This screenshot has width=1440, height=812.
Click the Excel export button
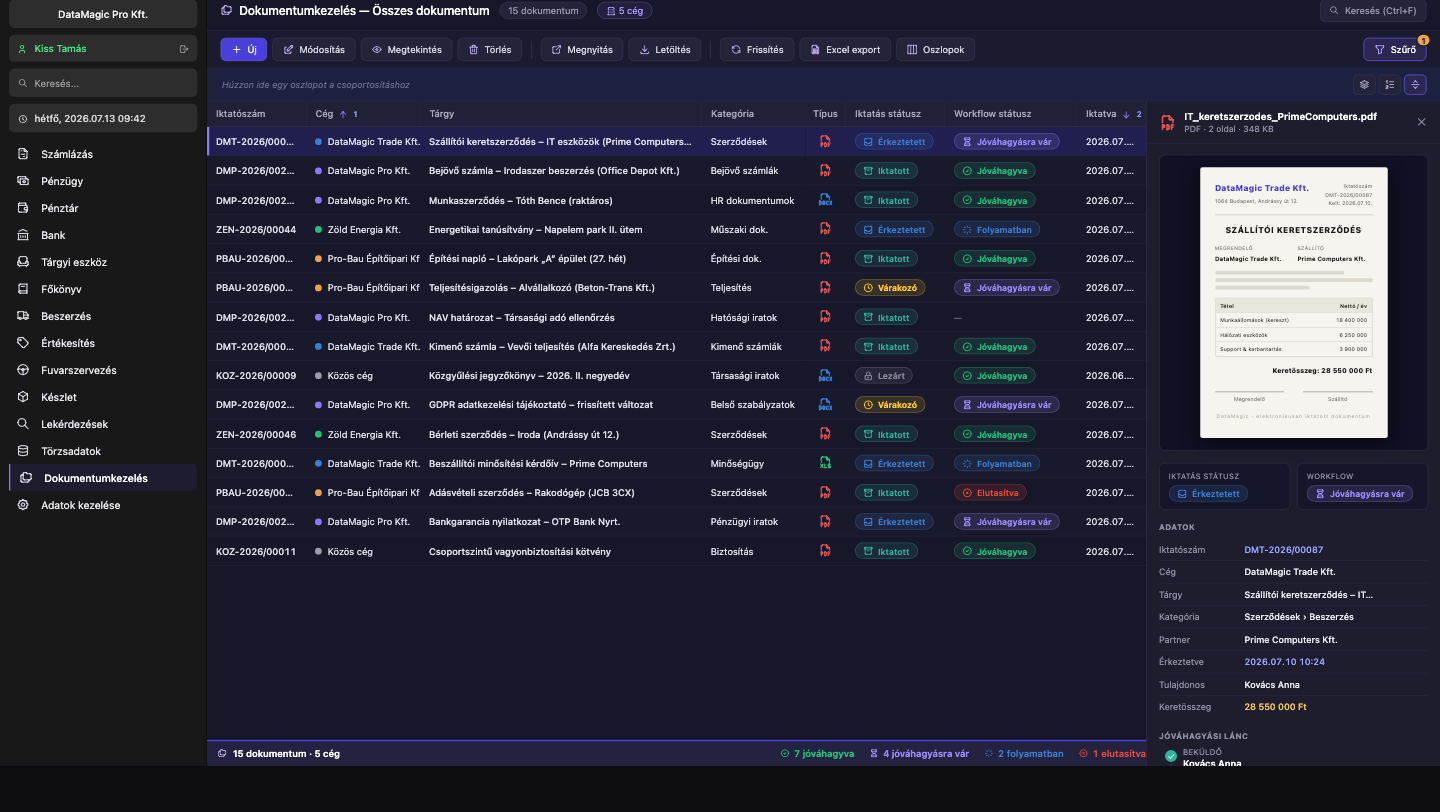[845, 50]
